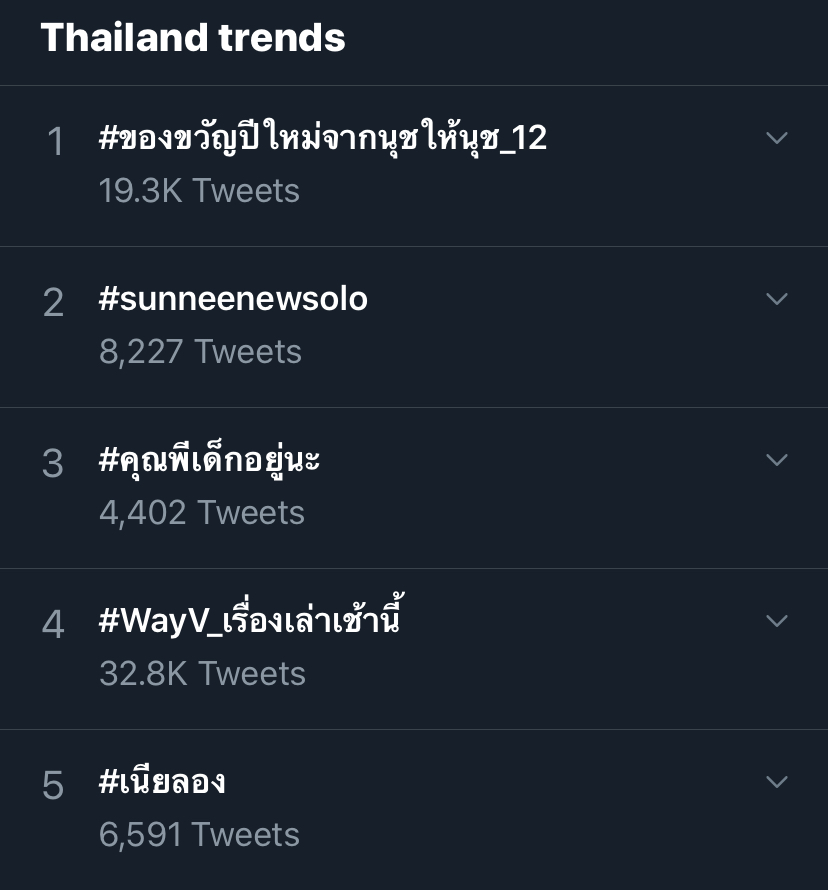Select the 4,402 Tweets label
This screenshot has height=890, width=828.
[202, 513]
